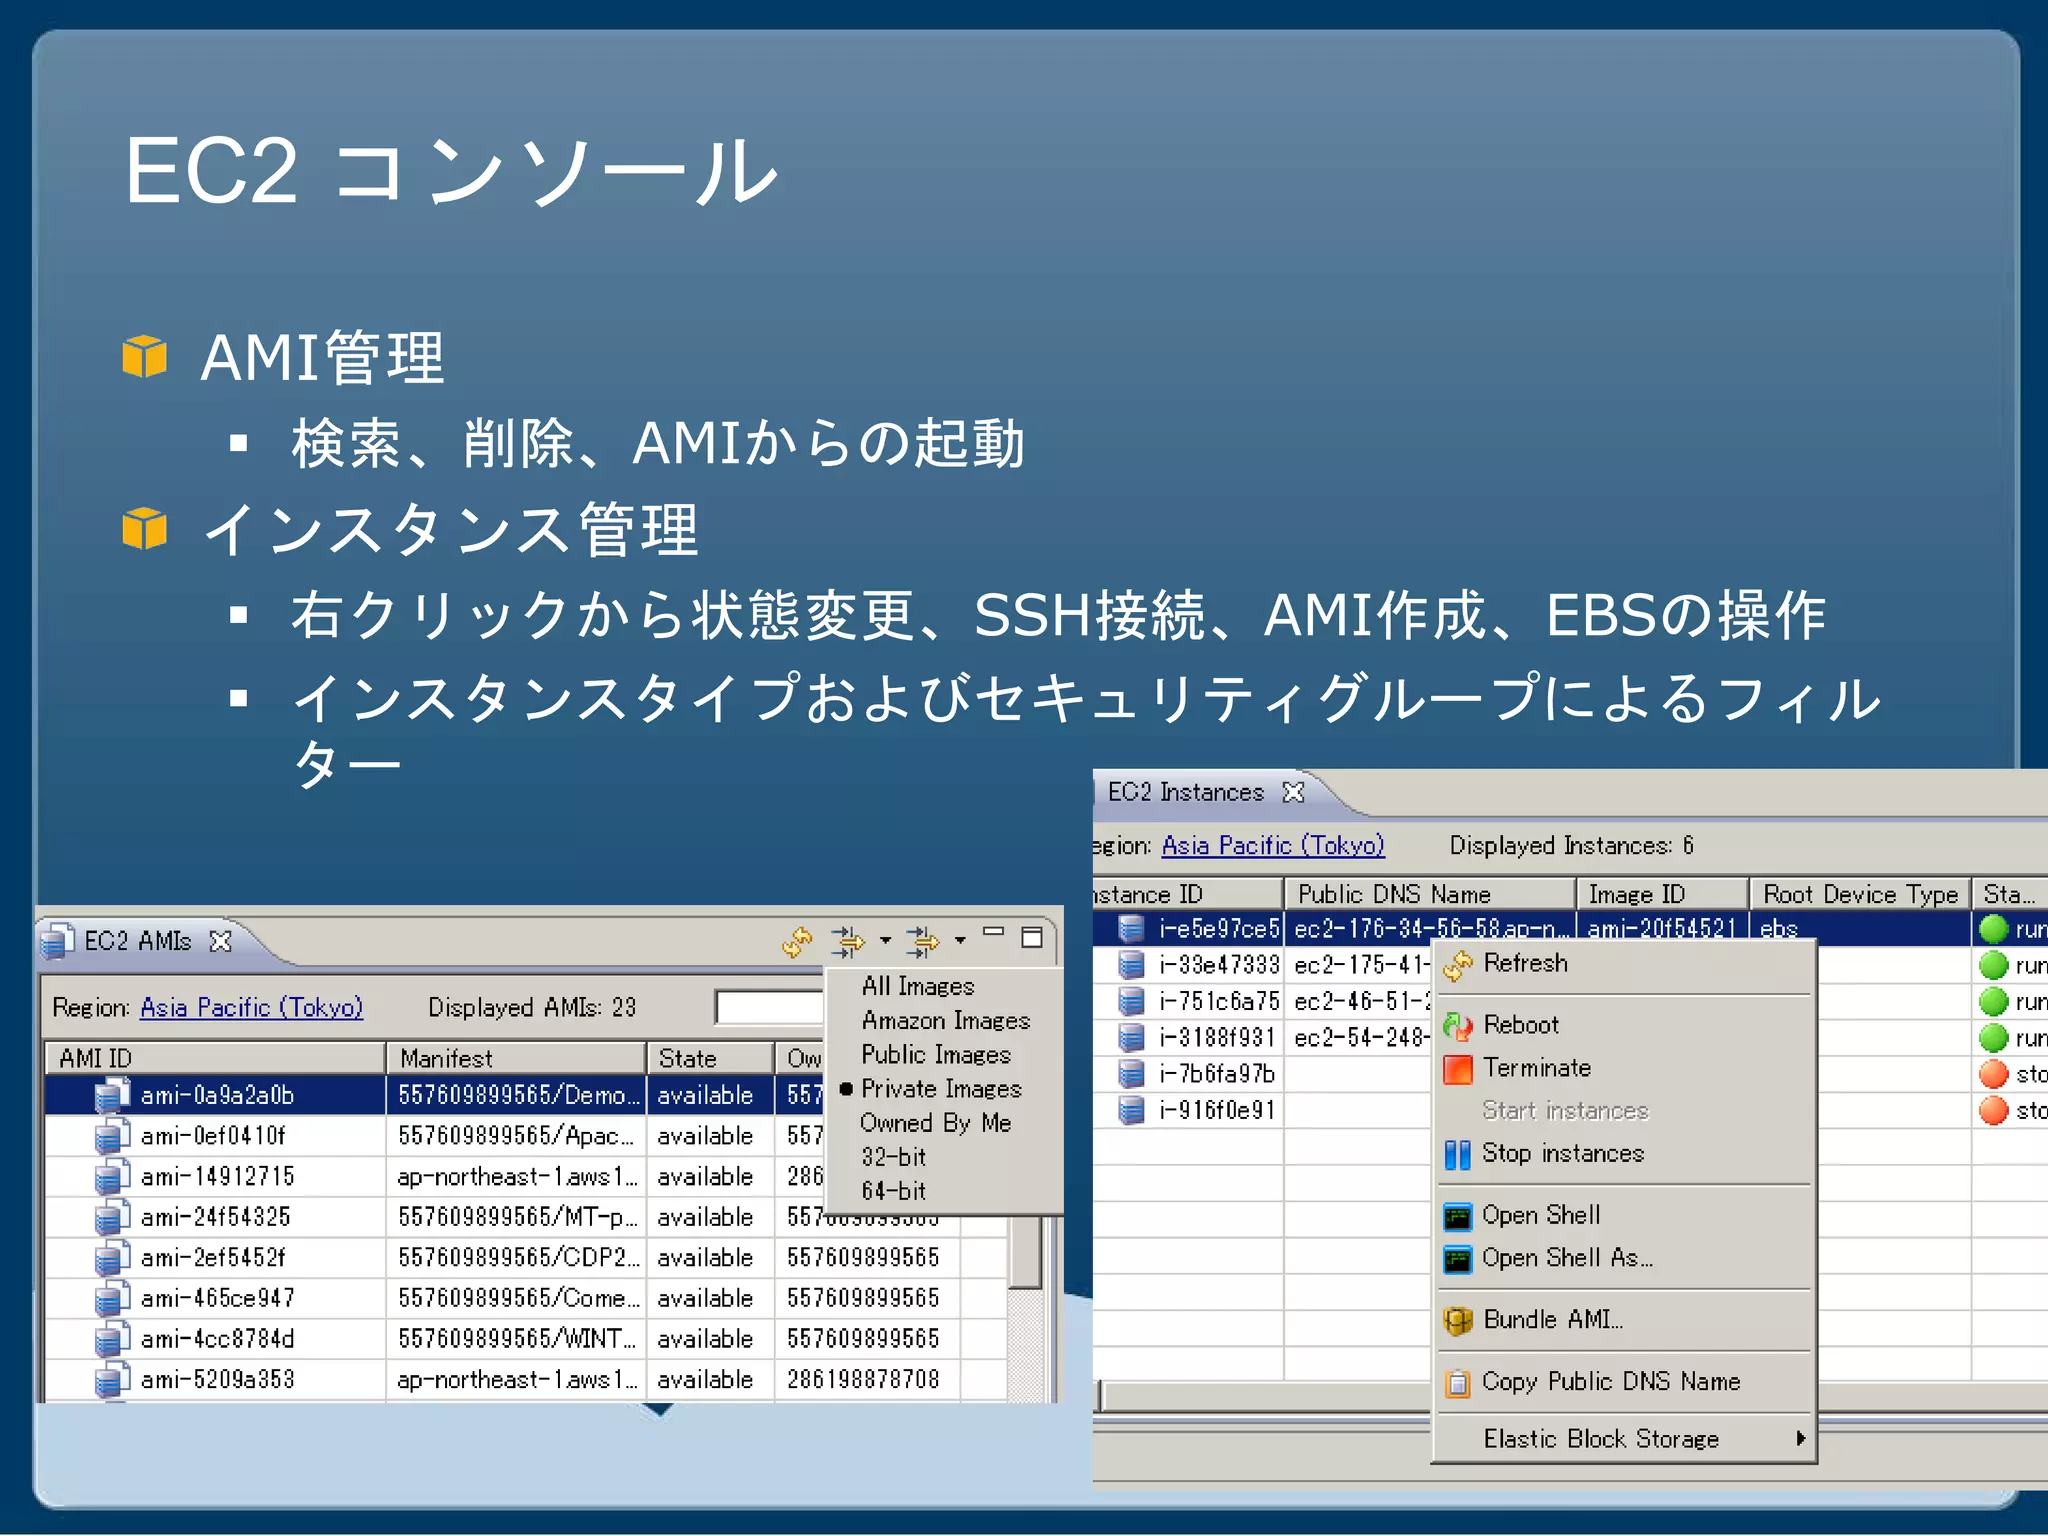
Task: Sort by State column header in AMIs table
Action: [x=711, y=1058]
